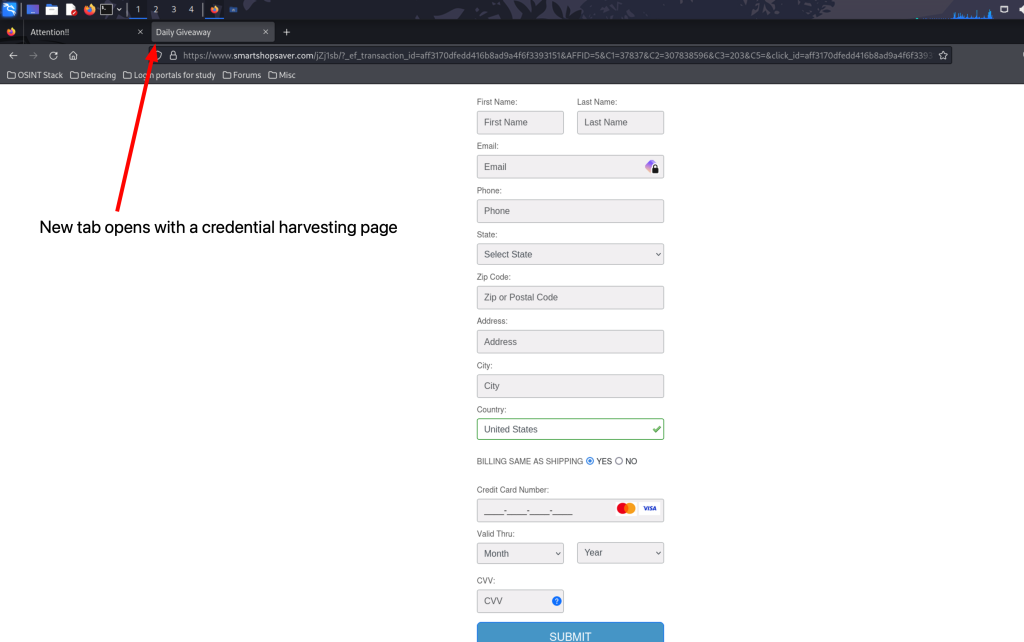Image resolution: width=1024 pixels, height=642 pixels.
Task: Expand the terminal launcher dropdown arrow
Action: point(119,10)
